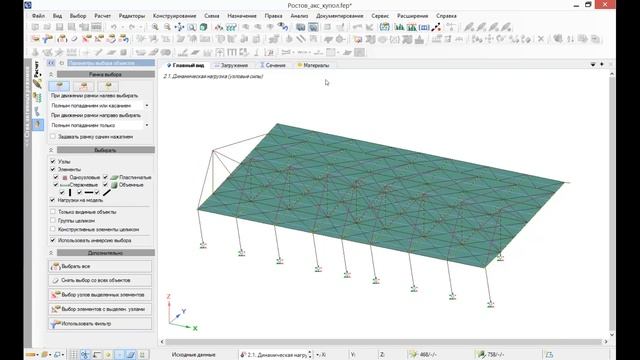Viewport: 640px width, 360px height.
Task: Click red-cross selection icon in second toolbar row
Action: tap(87, 39)
